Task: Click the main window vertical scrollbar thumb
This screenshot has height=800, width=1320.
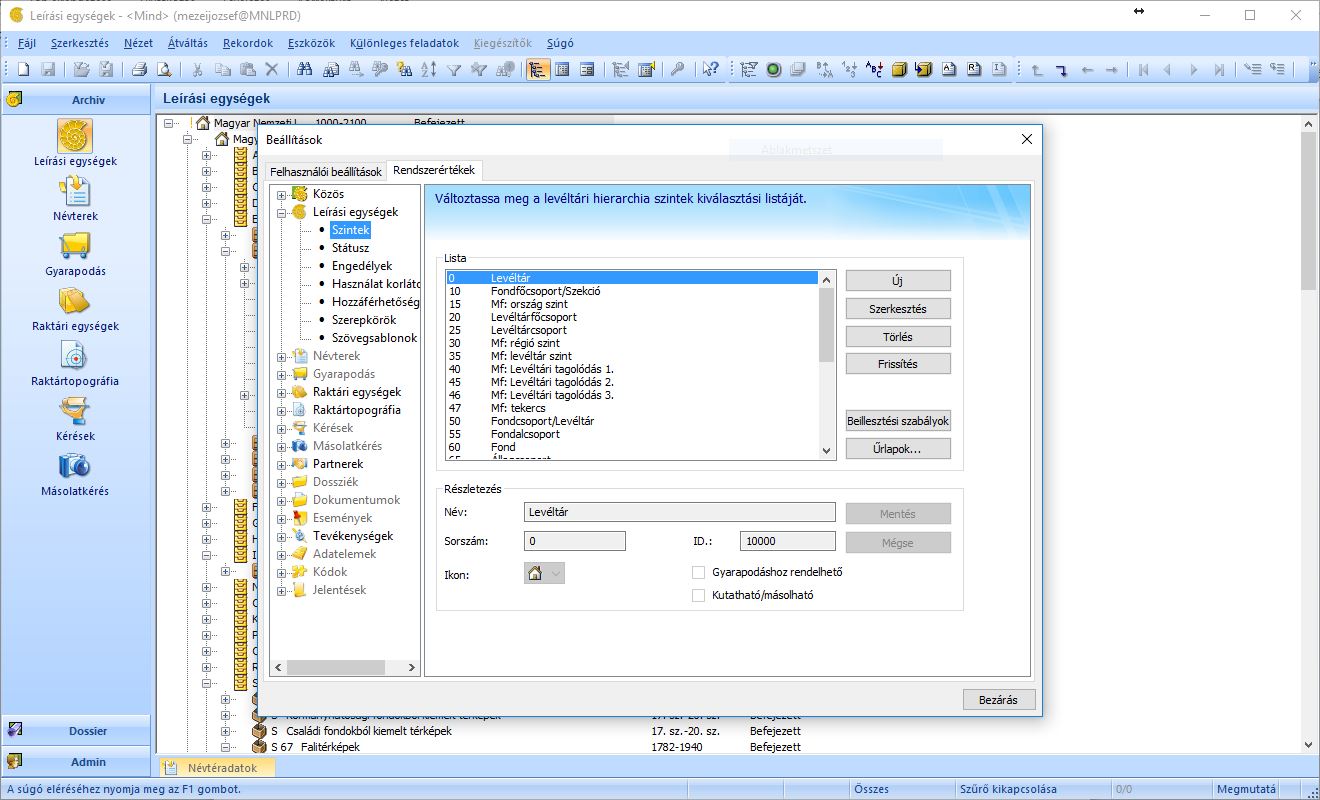Action: point(1309,210)
